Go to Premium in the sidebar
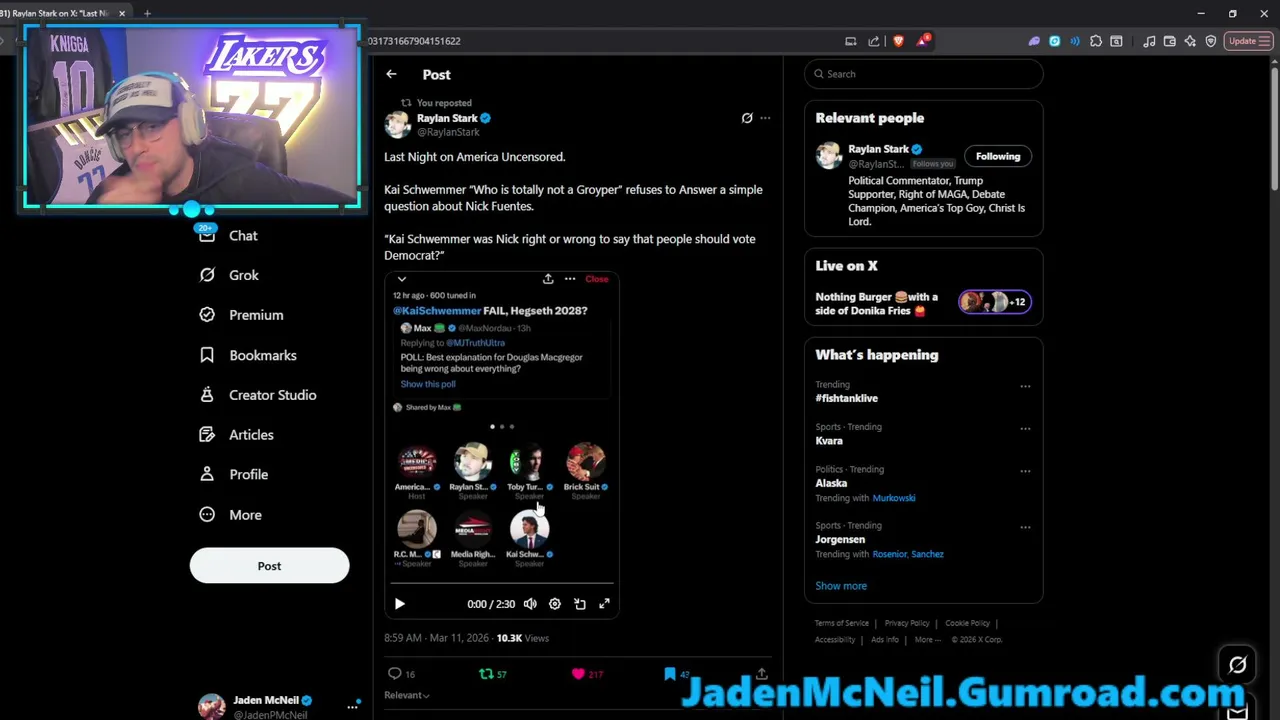This screenshot has height=720, width=1280. coord(241,315)
